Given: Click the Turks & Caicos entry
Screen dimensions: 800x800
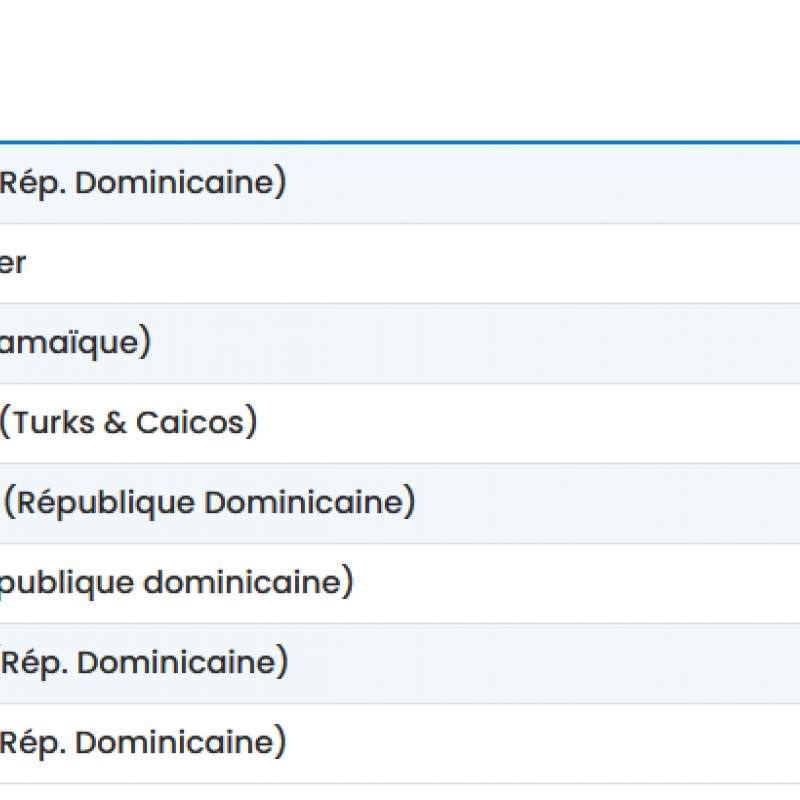Looking at the screenshot, I should click(129, 422).
